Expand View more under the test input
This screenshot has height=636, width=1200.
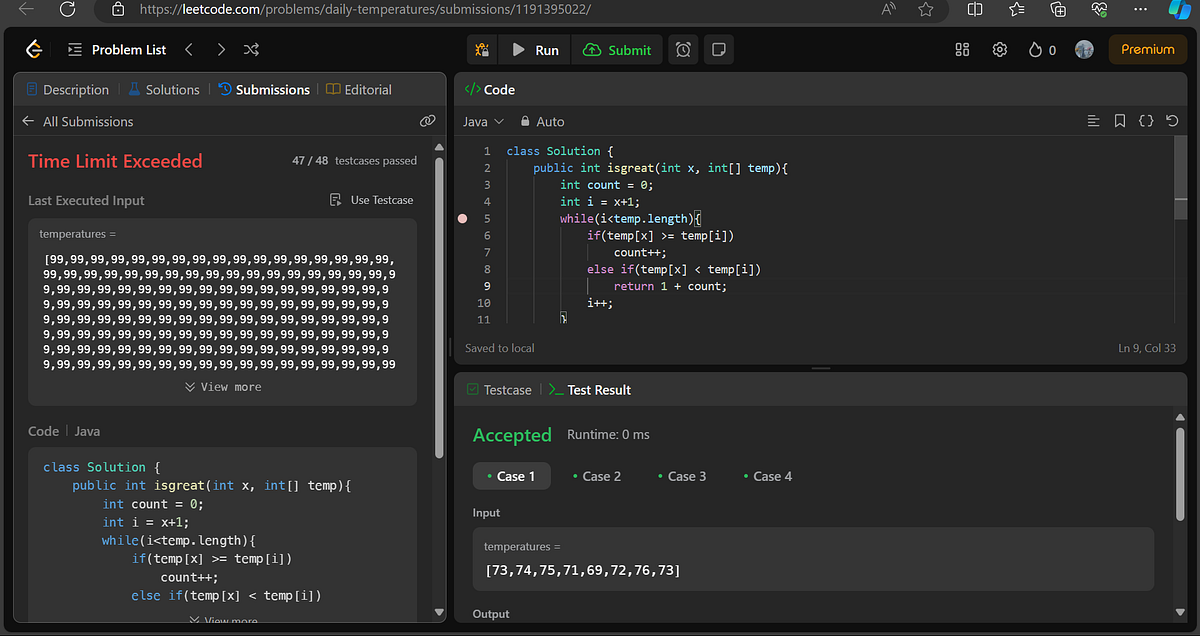tap(222, 386)
